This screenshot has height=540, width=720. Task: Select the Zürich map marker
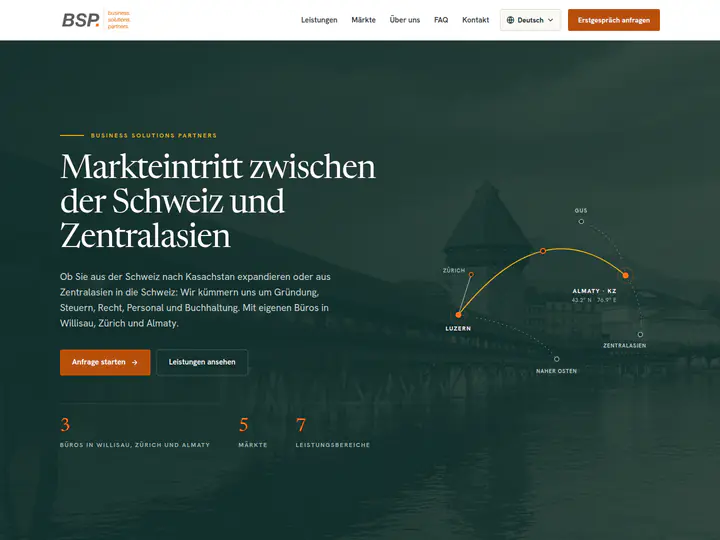click(471, 275)
